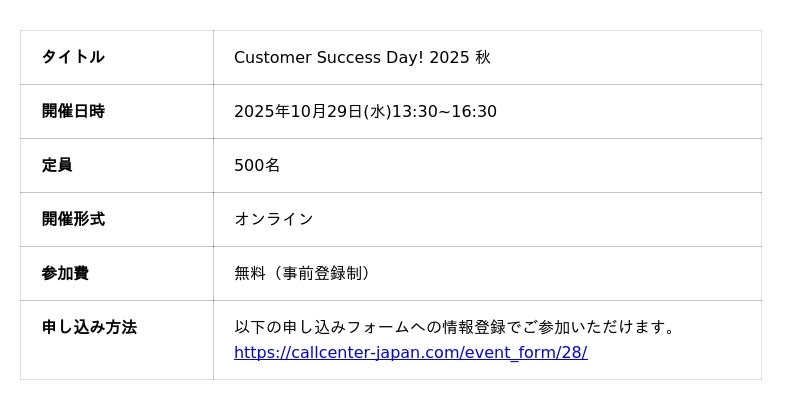Viewport: 800px width, 410px height.
Task: Click the オンライン format value
Action: pyautogui.click(x=274, y=219)
